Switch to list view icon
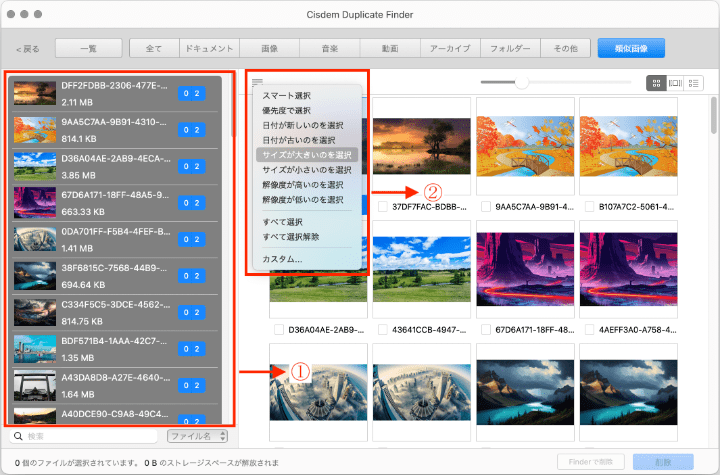Viewport: 720px width, 475px height. pos(693,83)
